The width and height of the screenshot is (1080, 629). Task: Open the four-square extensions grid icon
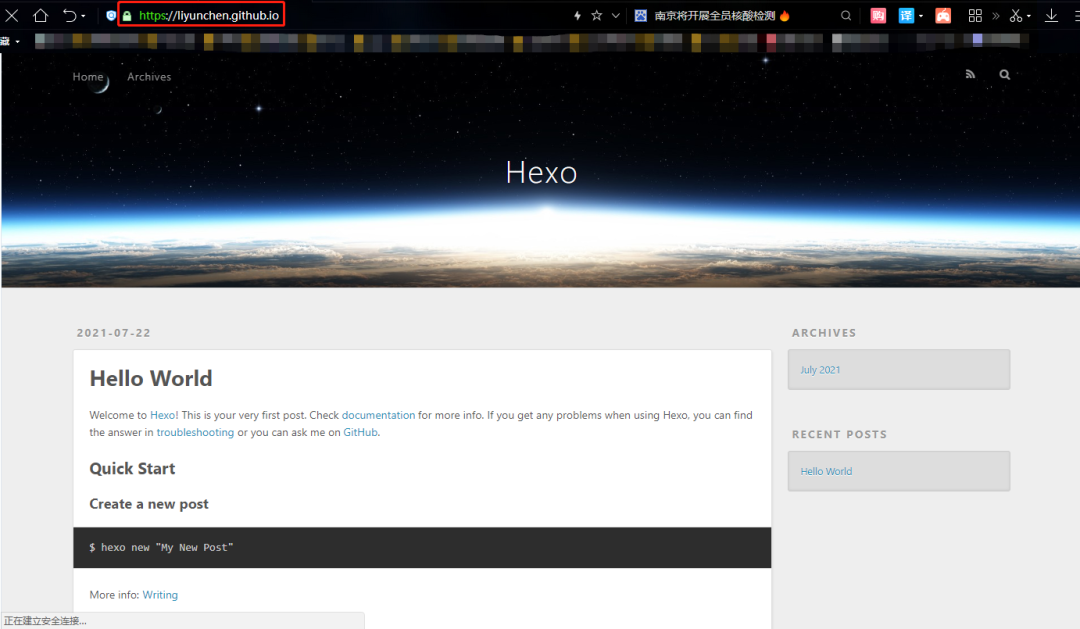point(975,15)
